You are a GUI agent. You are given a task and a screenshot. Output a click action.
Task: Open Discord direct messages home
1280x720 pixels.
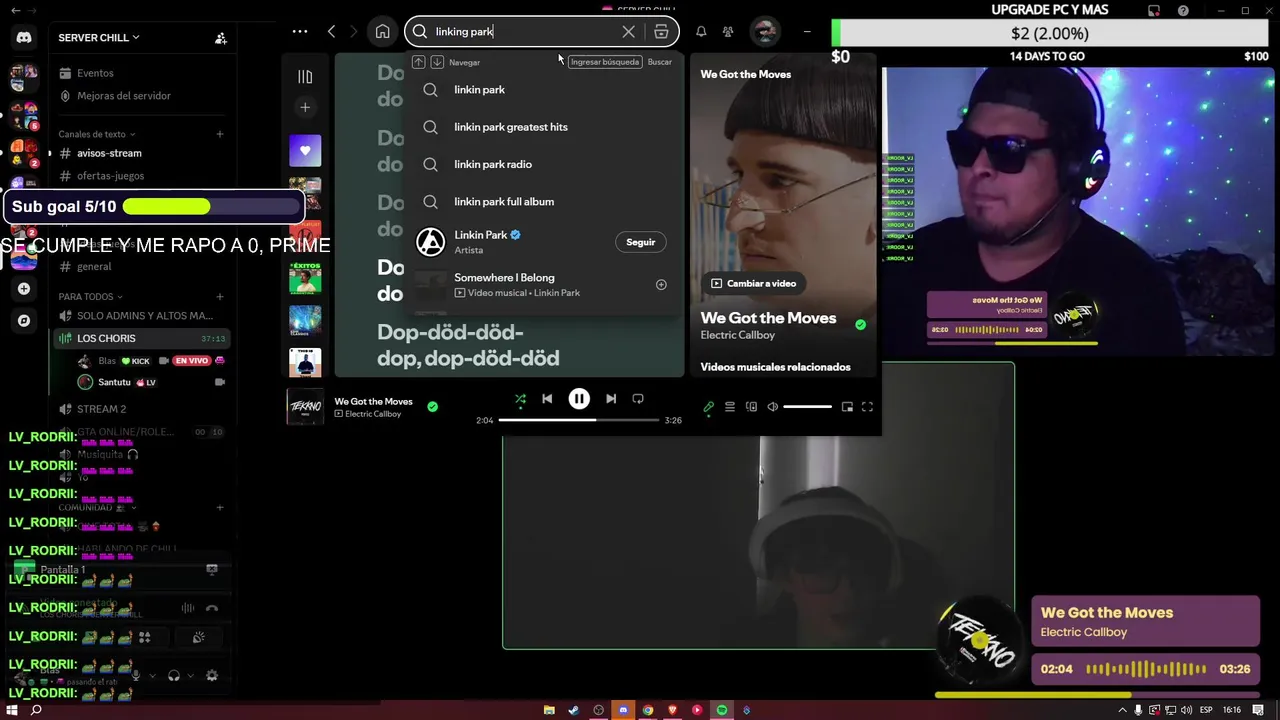click(24, 38)
